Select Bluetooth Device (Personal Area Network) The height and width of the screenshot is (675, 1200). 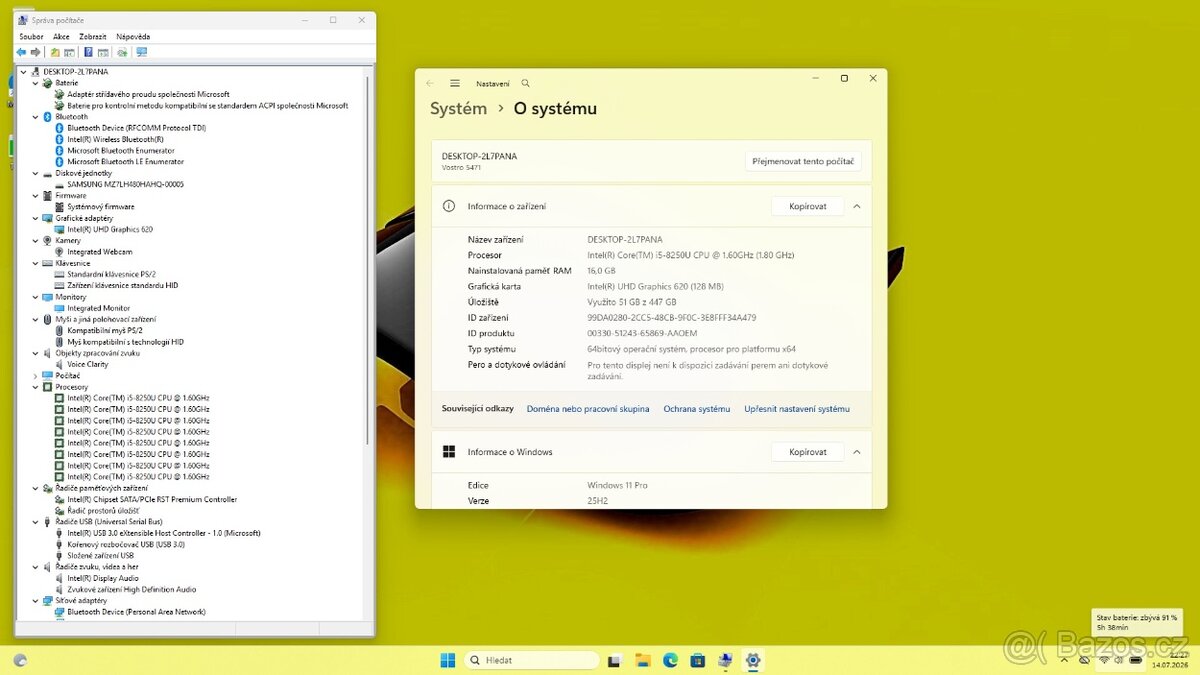tap(136, 612)
